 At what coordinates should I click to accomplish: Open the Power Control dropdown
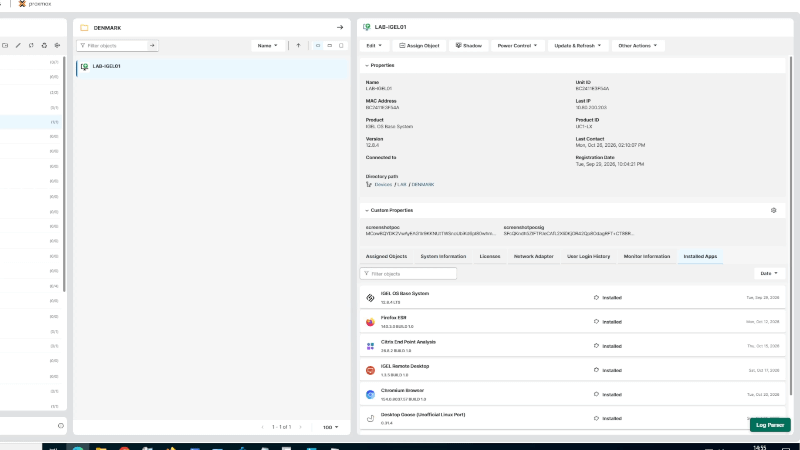[x=517, y=45]
